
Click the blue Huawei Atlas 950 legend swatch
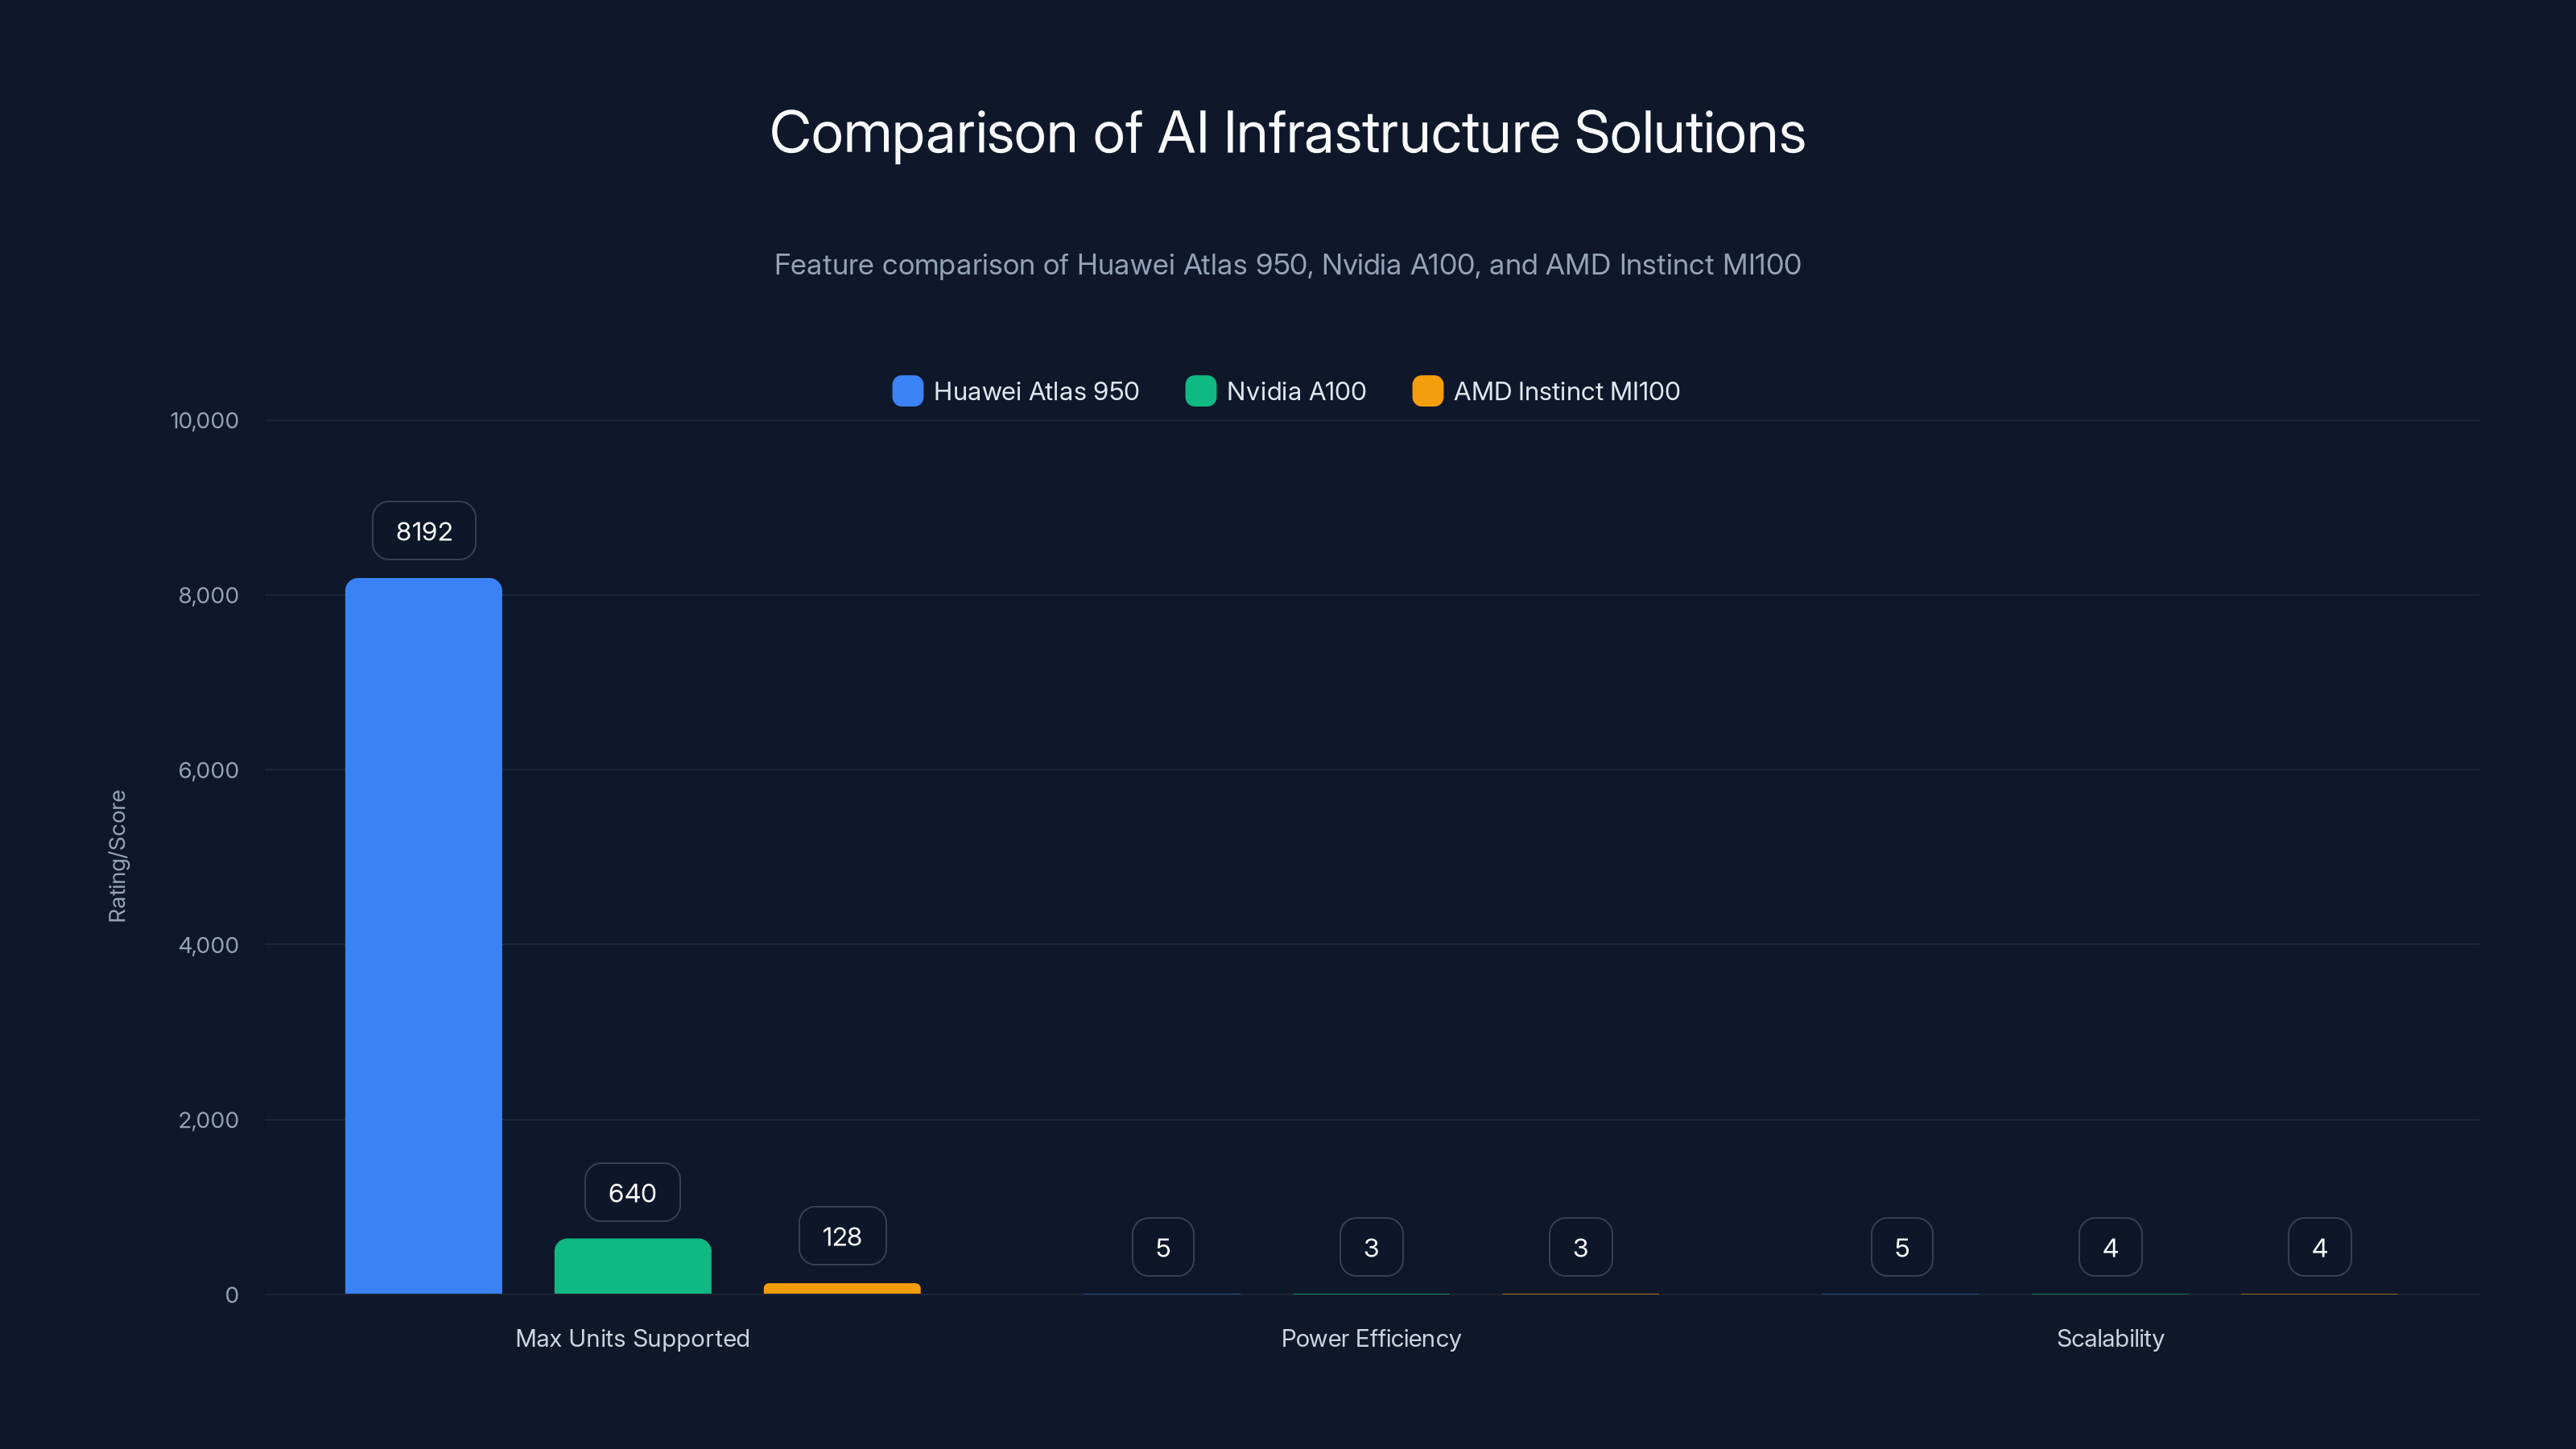click(907, 391)
